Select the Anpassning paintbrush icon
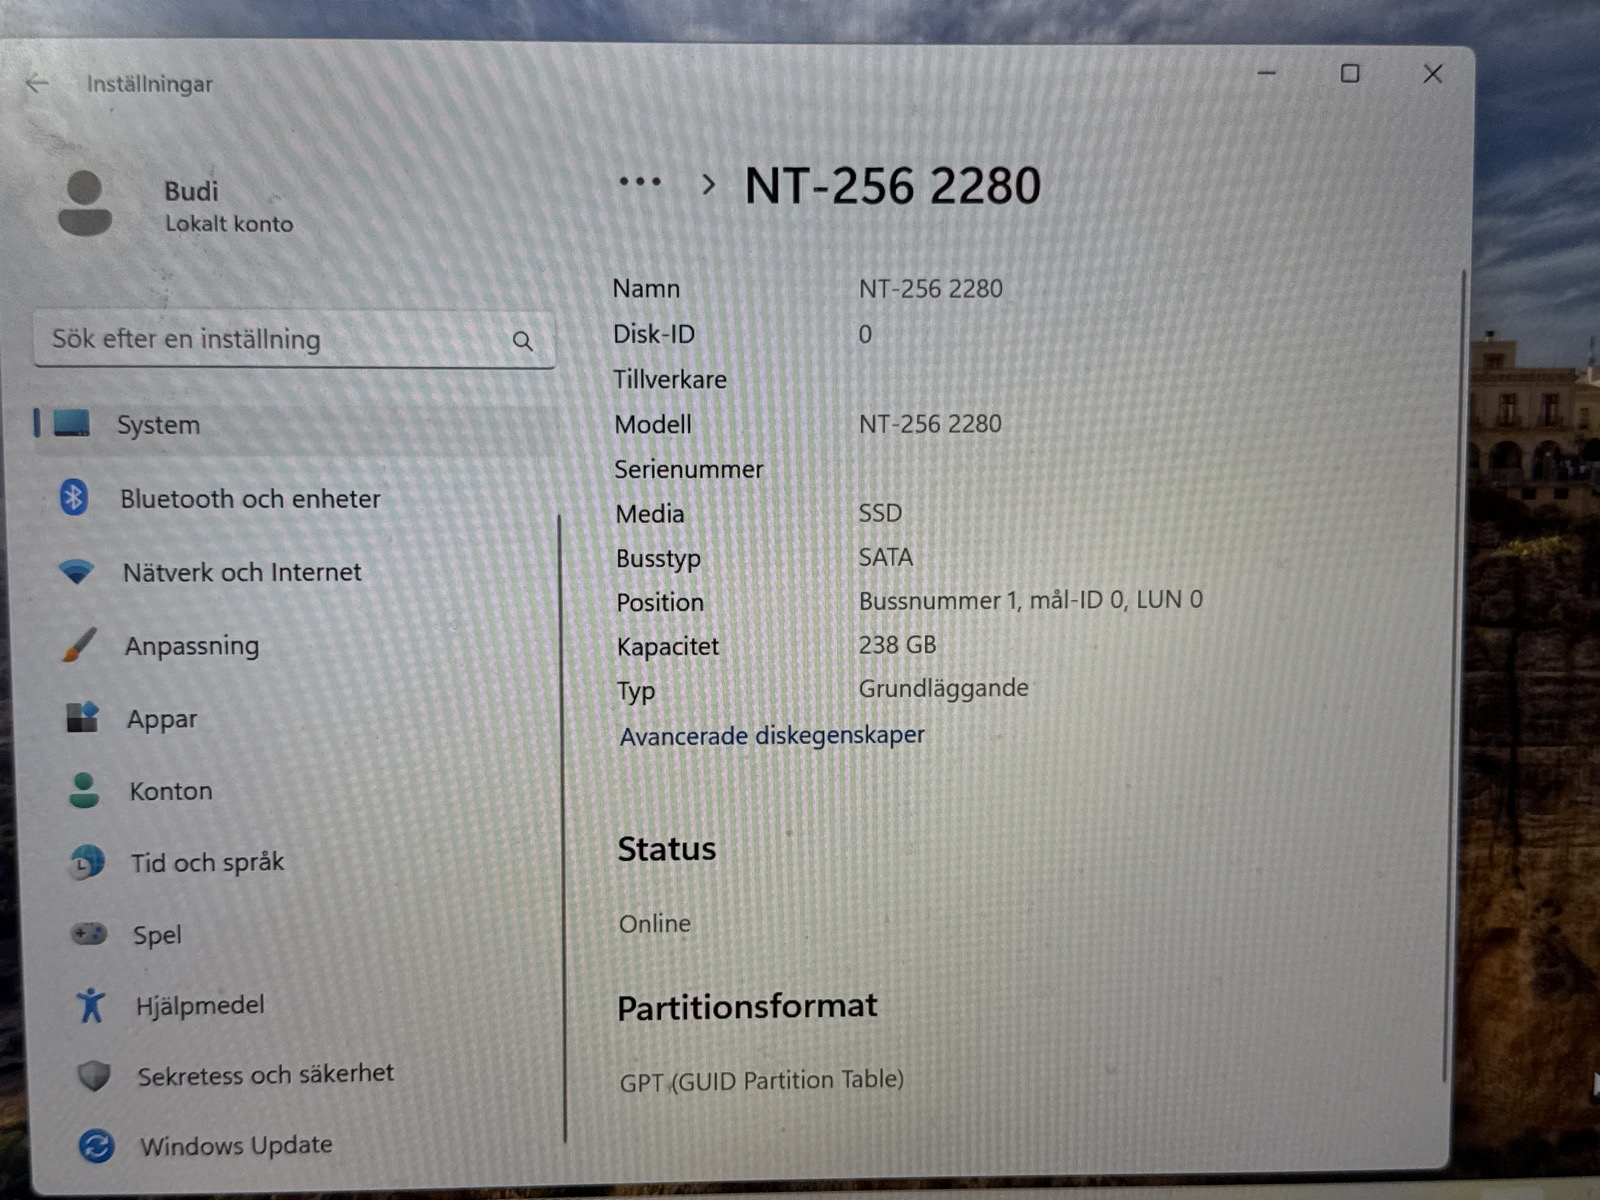The image size is (1600, 1200). (x=79, y=645)
